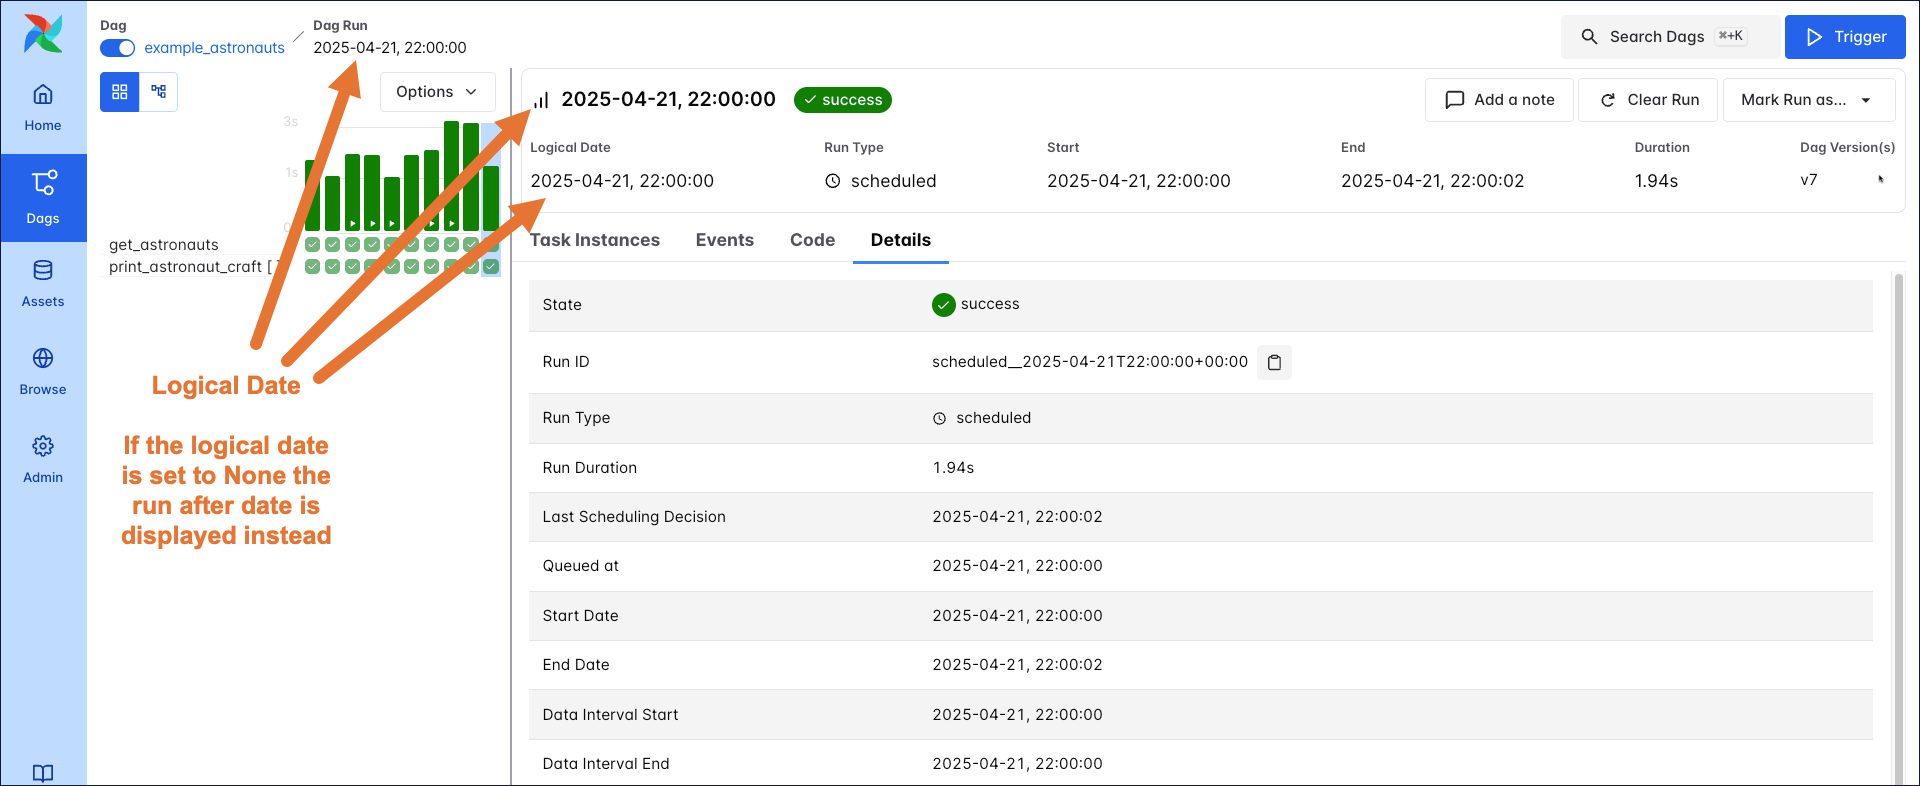This screenshot has height=786, width=1920.
Task: Toggle the example_astronauts Dag pause switch
Action: click(x=118, y=48)
